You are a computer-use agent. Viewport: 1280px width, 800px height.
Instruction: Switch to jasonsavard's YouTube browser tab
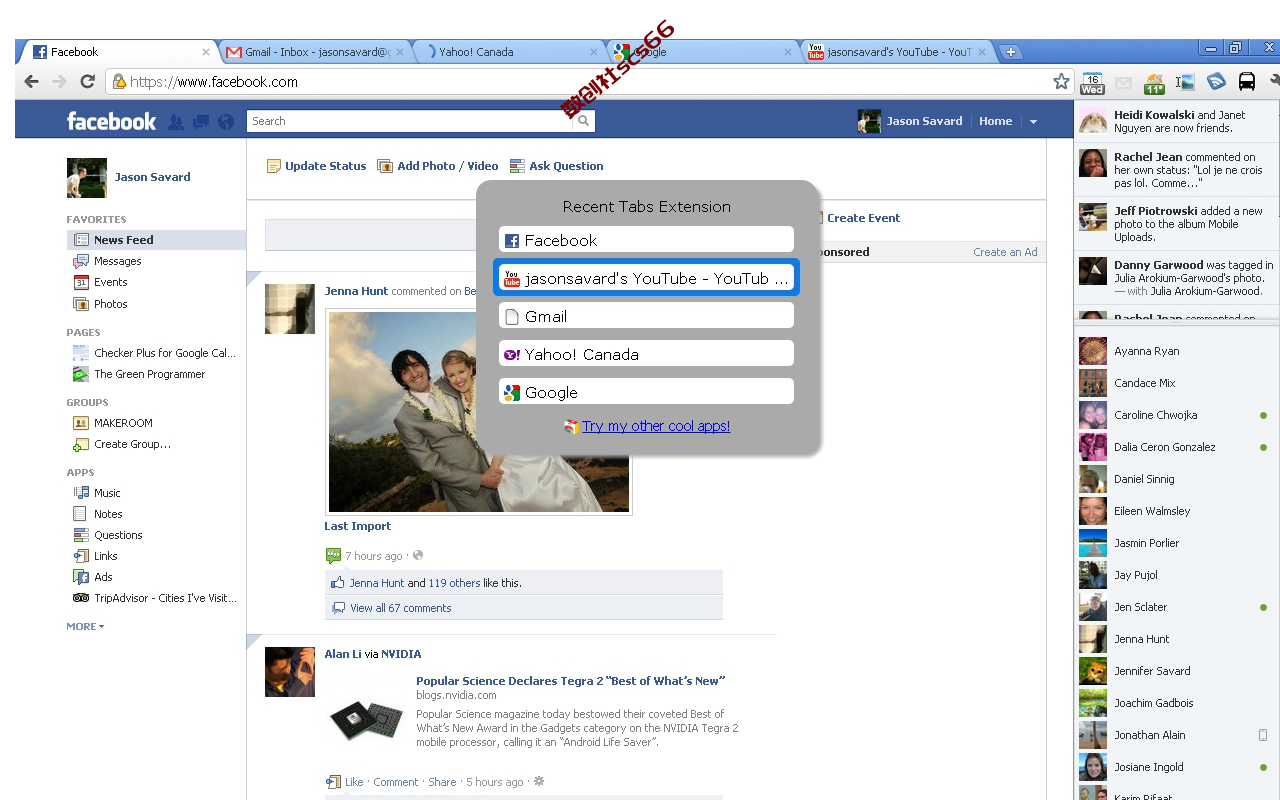(x=896, y=52)
